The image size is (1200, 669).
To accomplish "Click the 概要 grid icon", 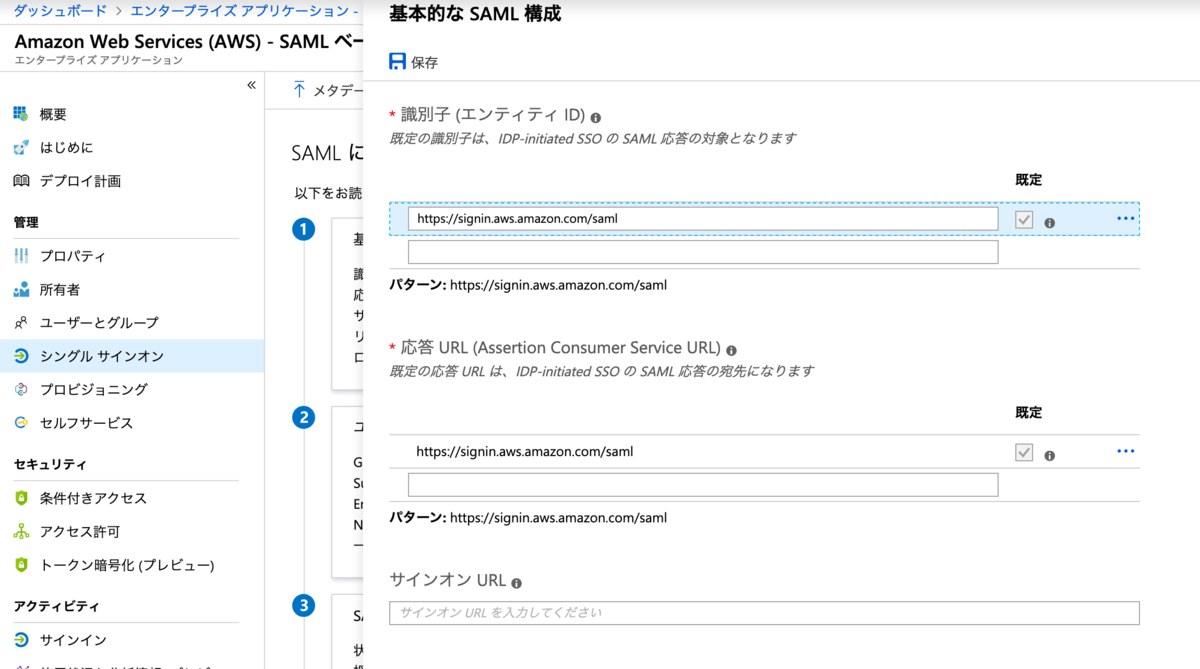I will pos(21,114).
